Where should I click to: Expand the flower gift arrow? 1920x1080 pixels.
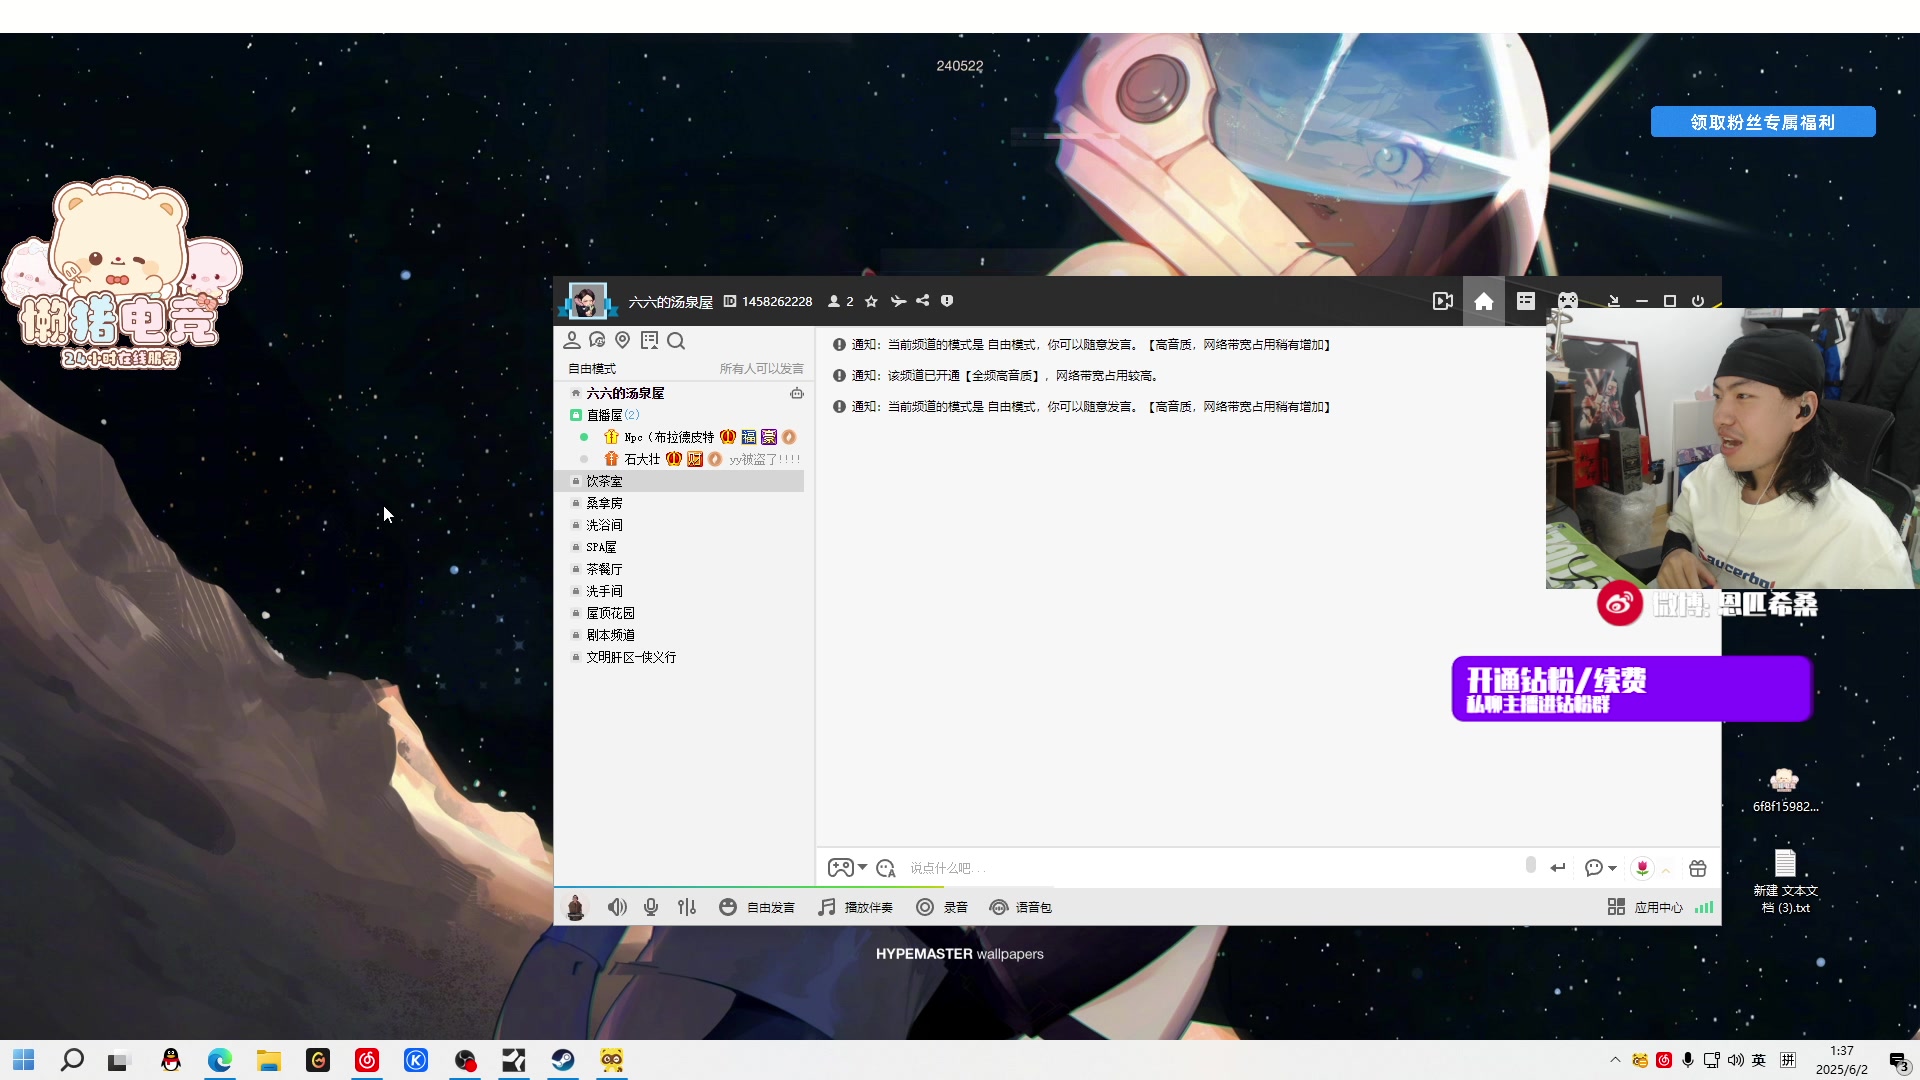tap(1666, 870)
